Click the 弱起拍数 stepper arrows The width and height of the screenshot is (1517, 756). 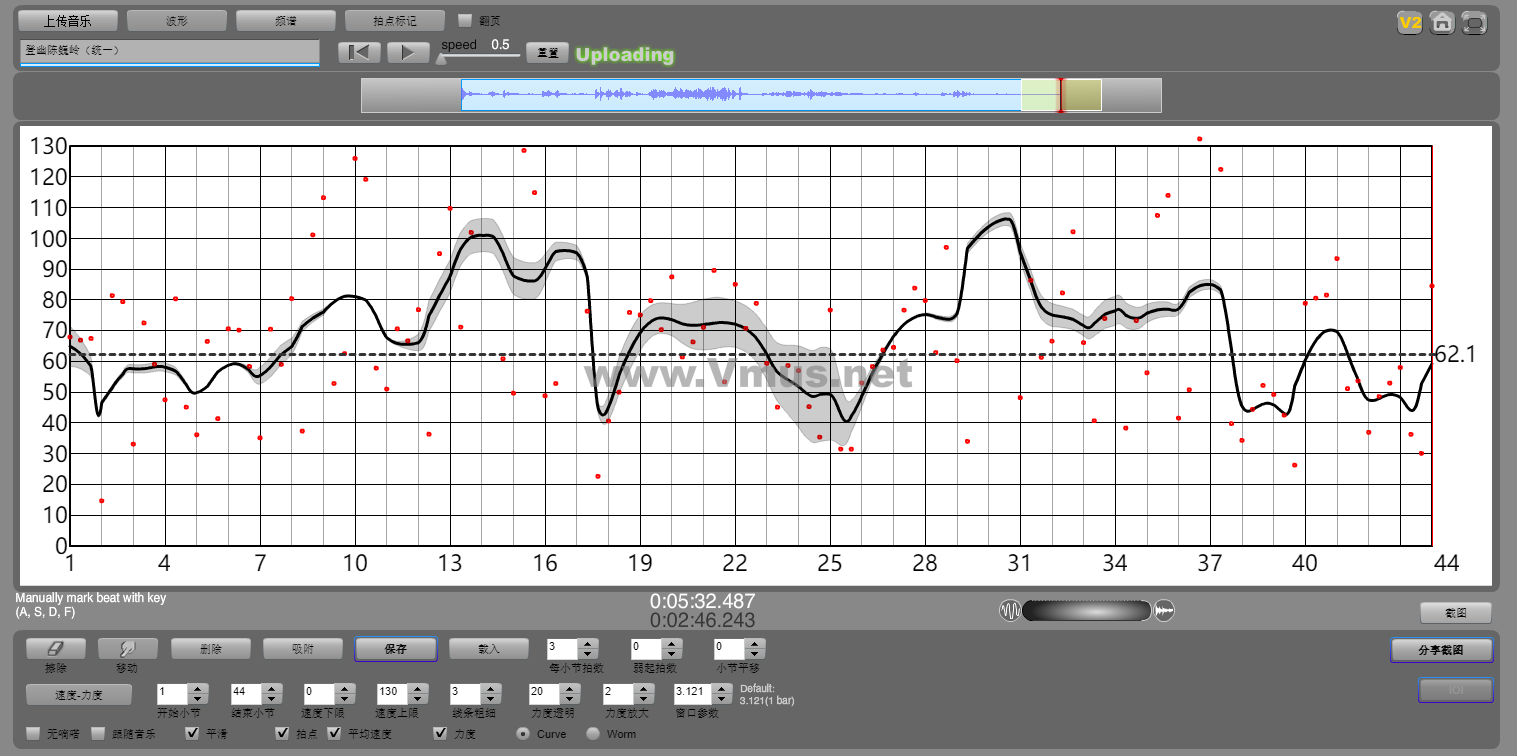(x=672, y=649)
